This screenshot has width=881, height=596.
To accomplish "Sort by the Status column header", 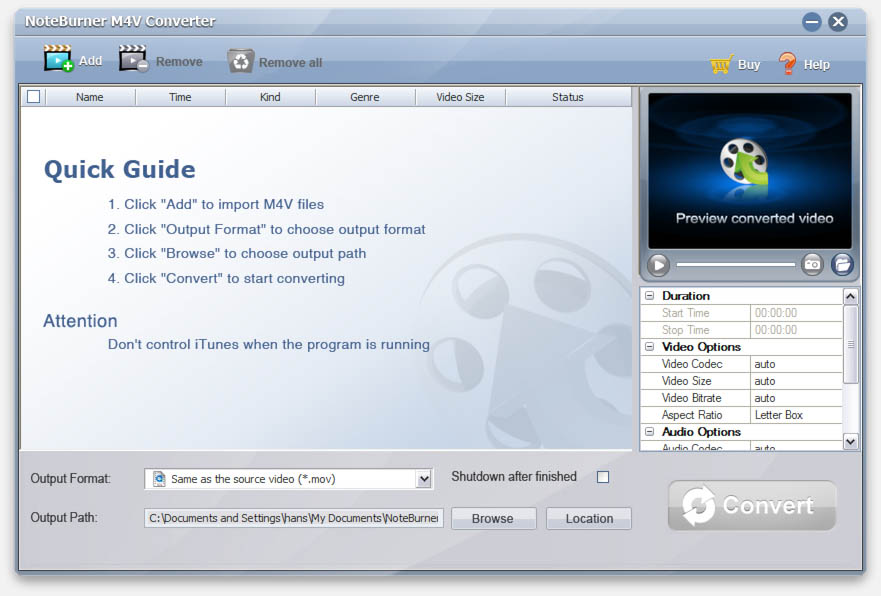I will [x=568, y=97].
